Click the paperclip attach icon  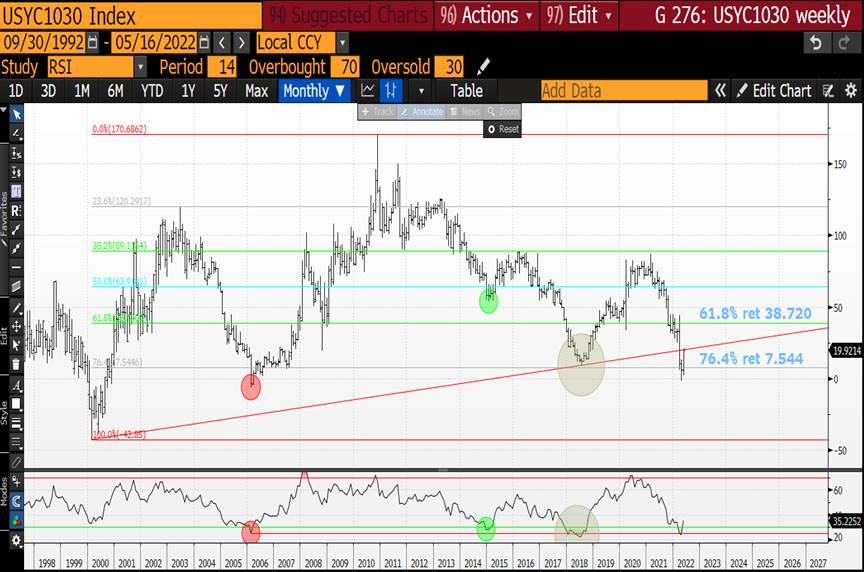pyautogui.click(x=17, y=462)
